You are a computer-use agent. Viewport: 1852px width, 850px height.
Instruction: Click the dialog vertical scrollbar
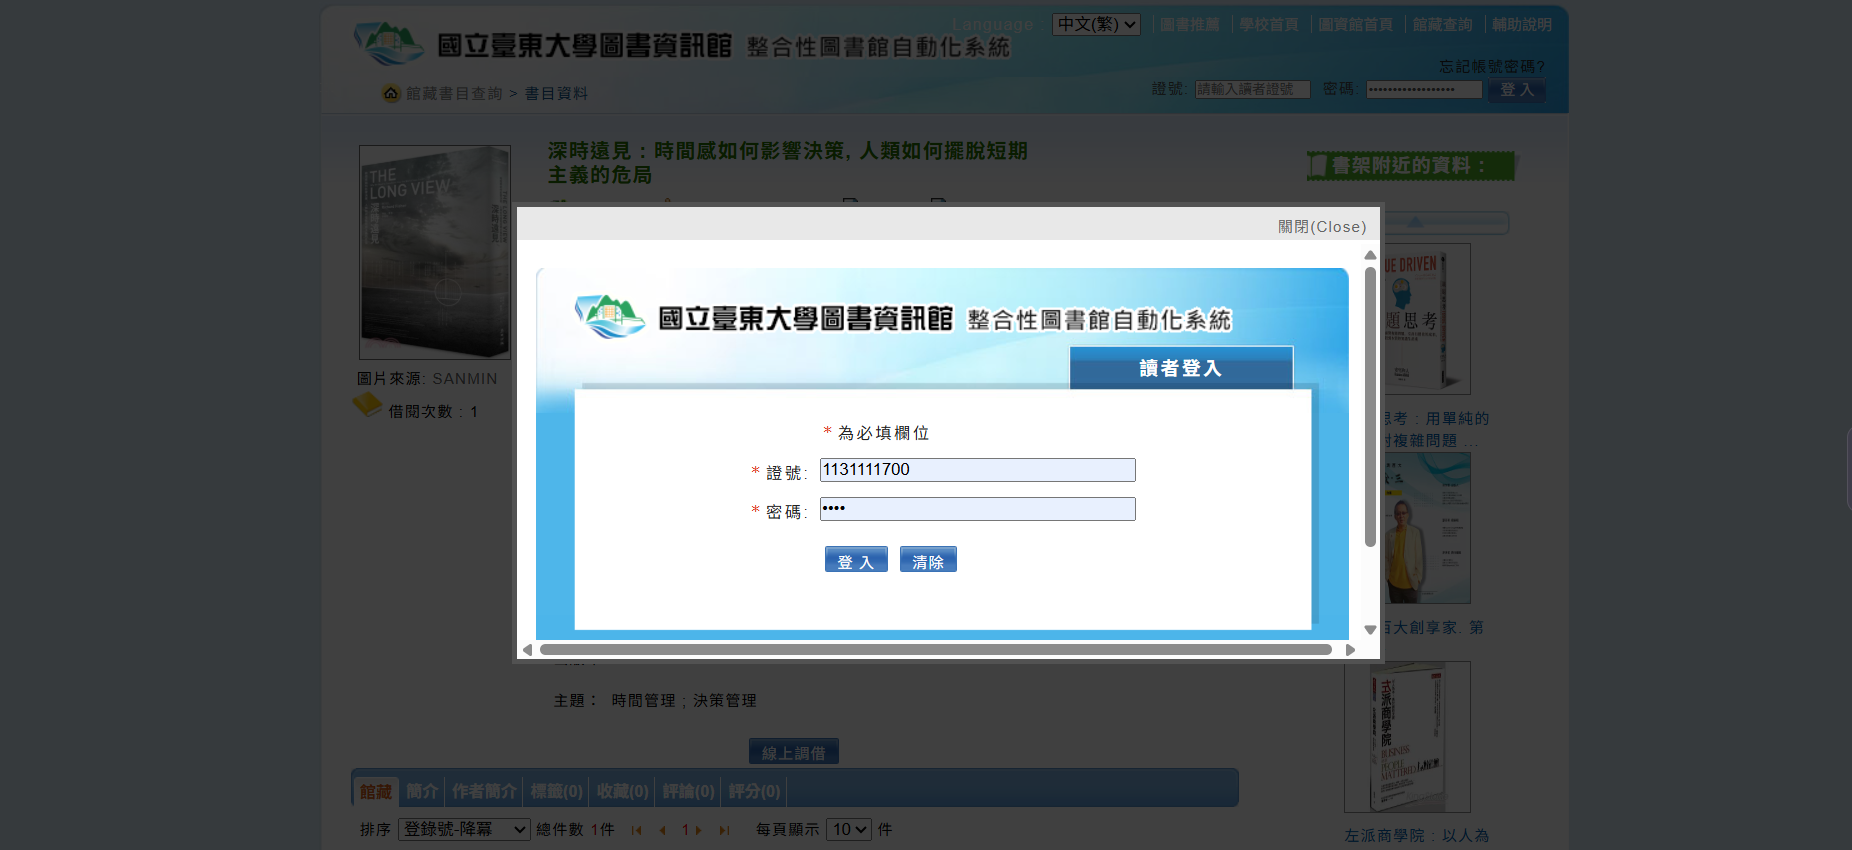coord(1370,407)
